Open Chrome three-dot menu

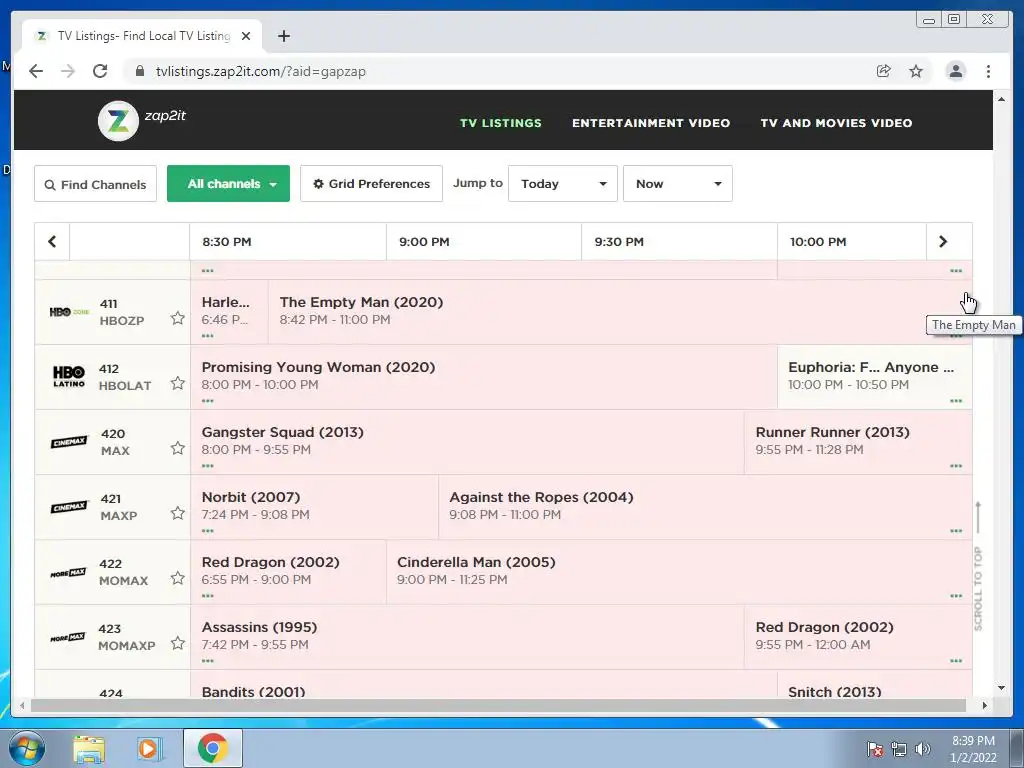988,71
